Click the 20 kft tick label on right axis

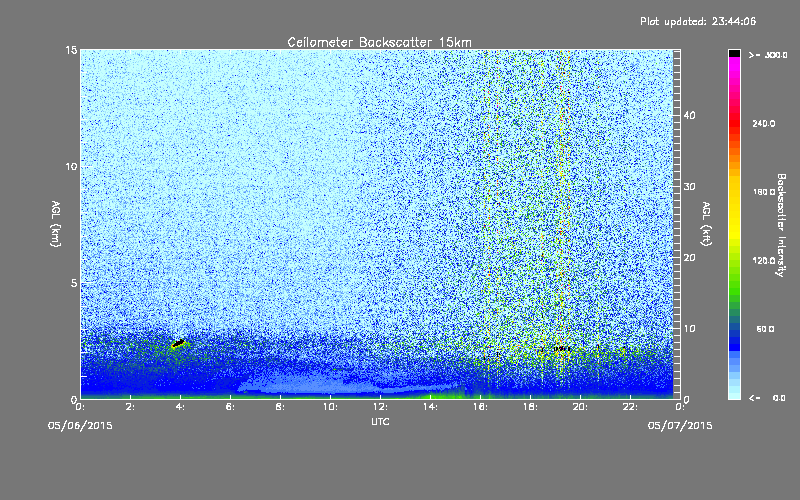tap(690, 258)
